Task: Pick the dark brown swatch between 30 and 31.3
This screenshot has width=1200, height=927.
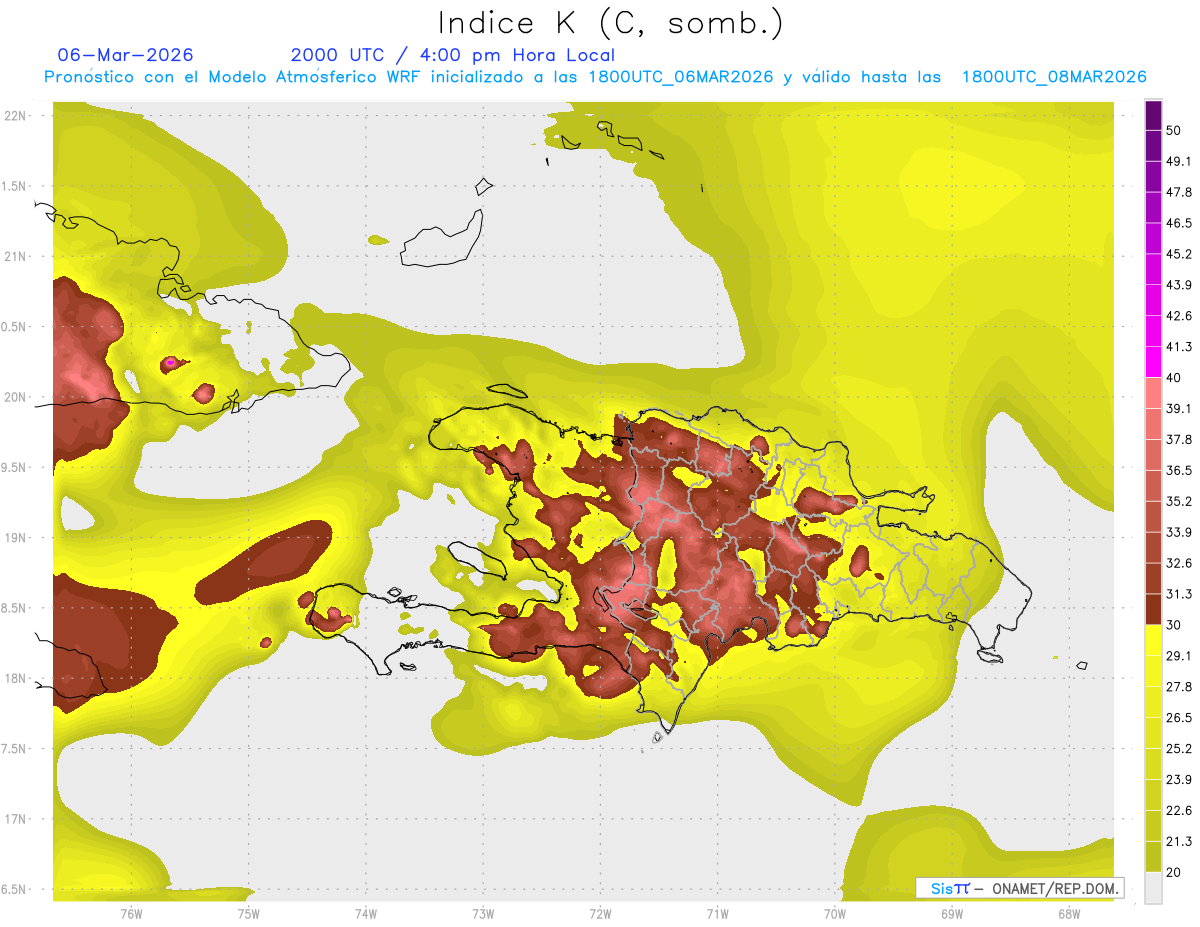Action: pyautogui.click(x=1154, y=609)
